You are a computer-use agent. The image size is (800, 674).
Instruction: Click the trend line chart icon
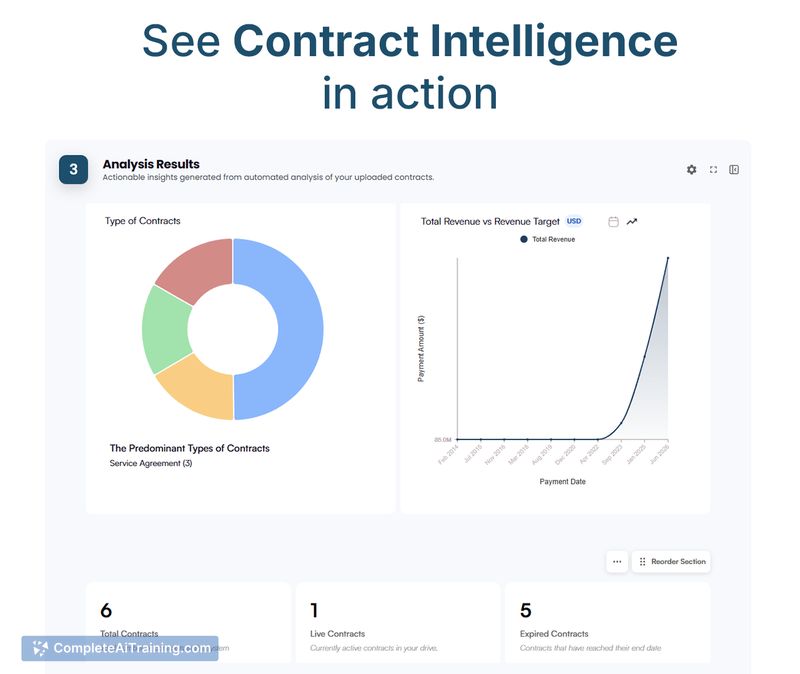(x=632, y=222)
